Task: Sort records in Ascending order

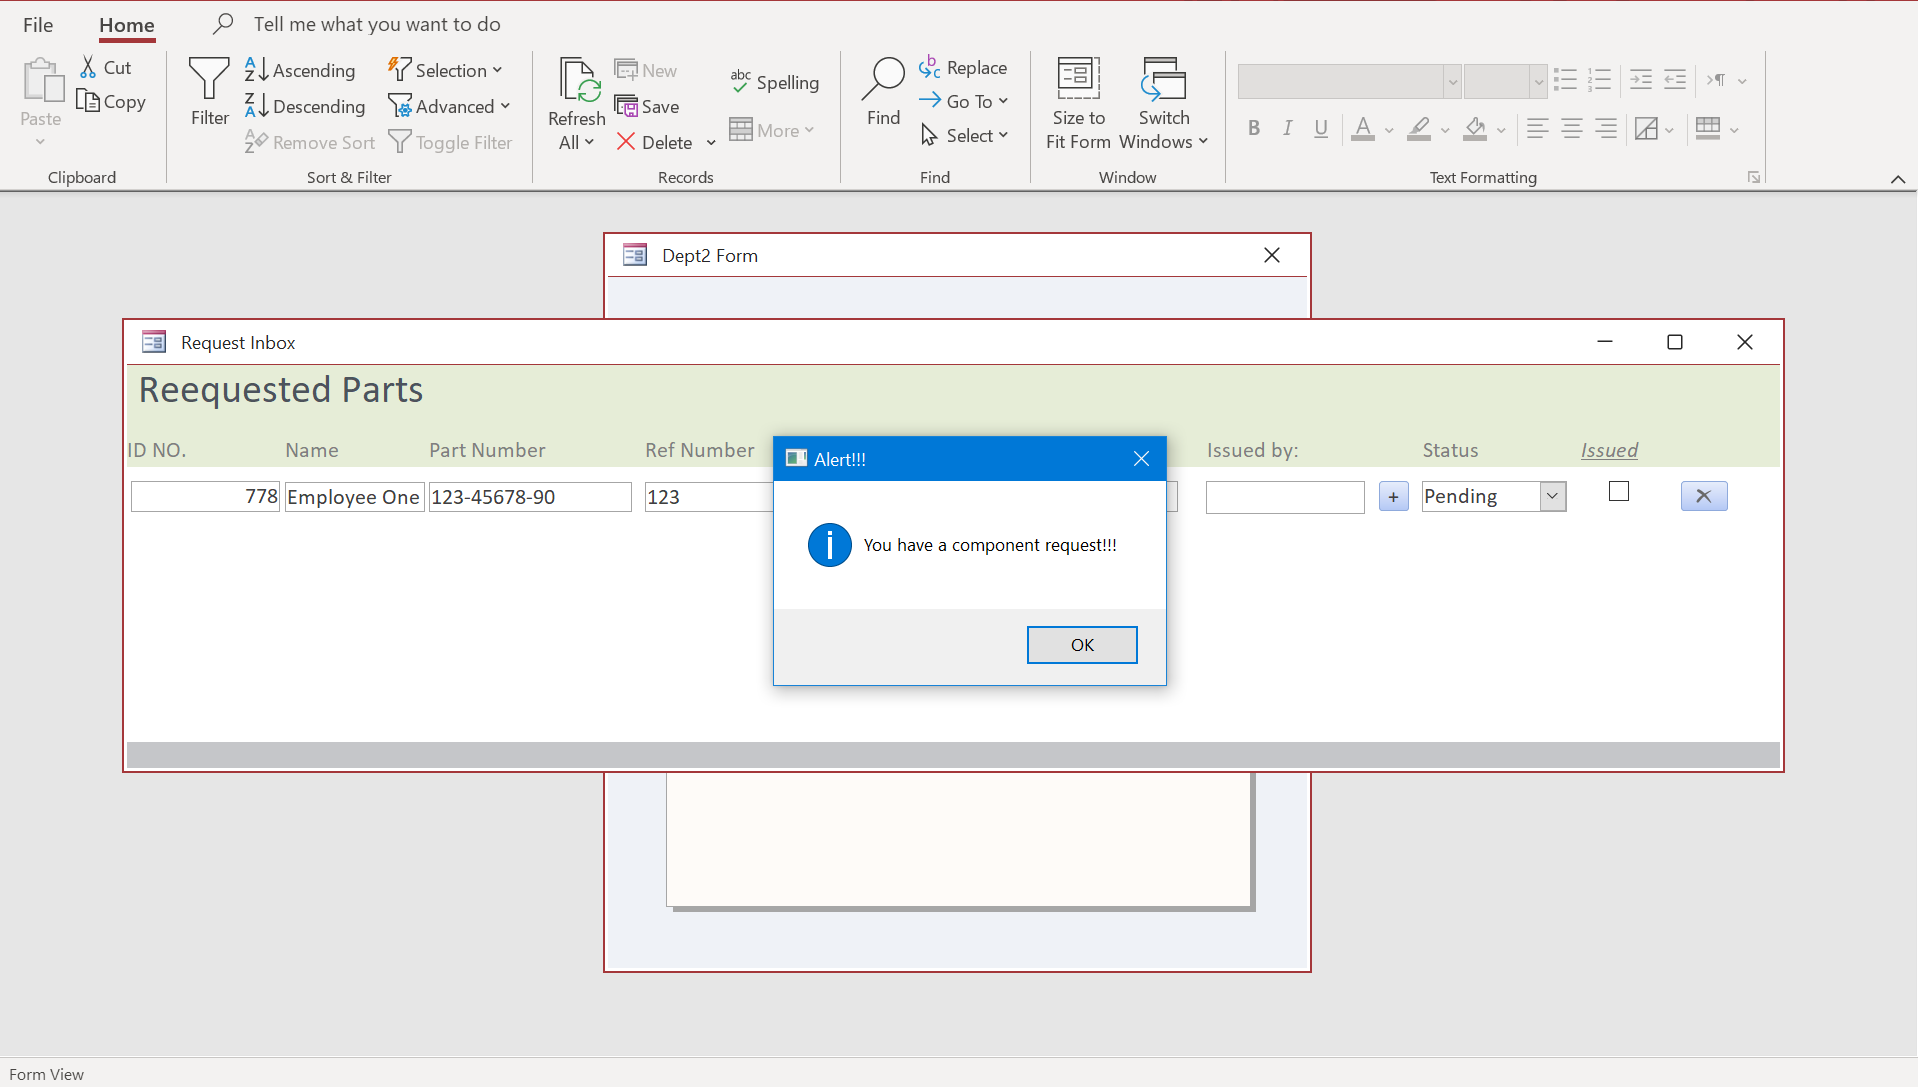Action: tap(300, 70)
